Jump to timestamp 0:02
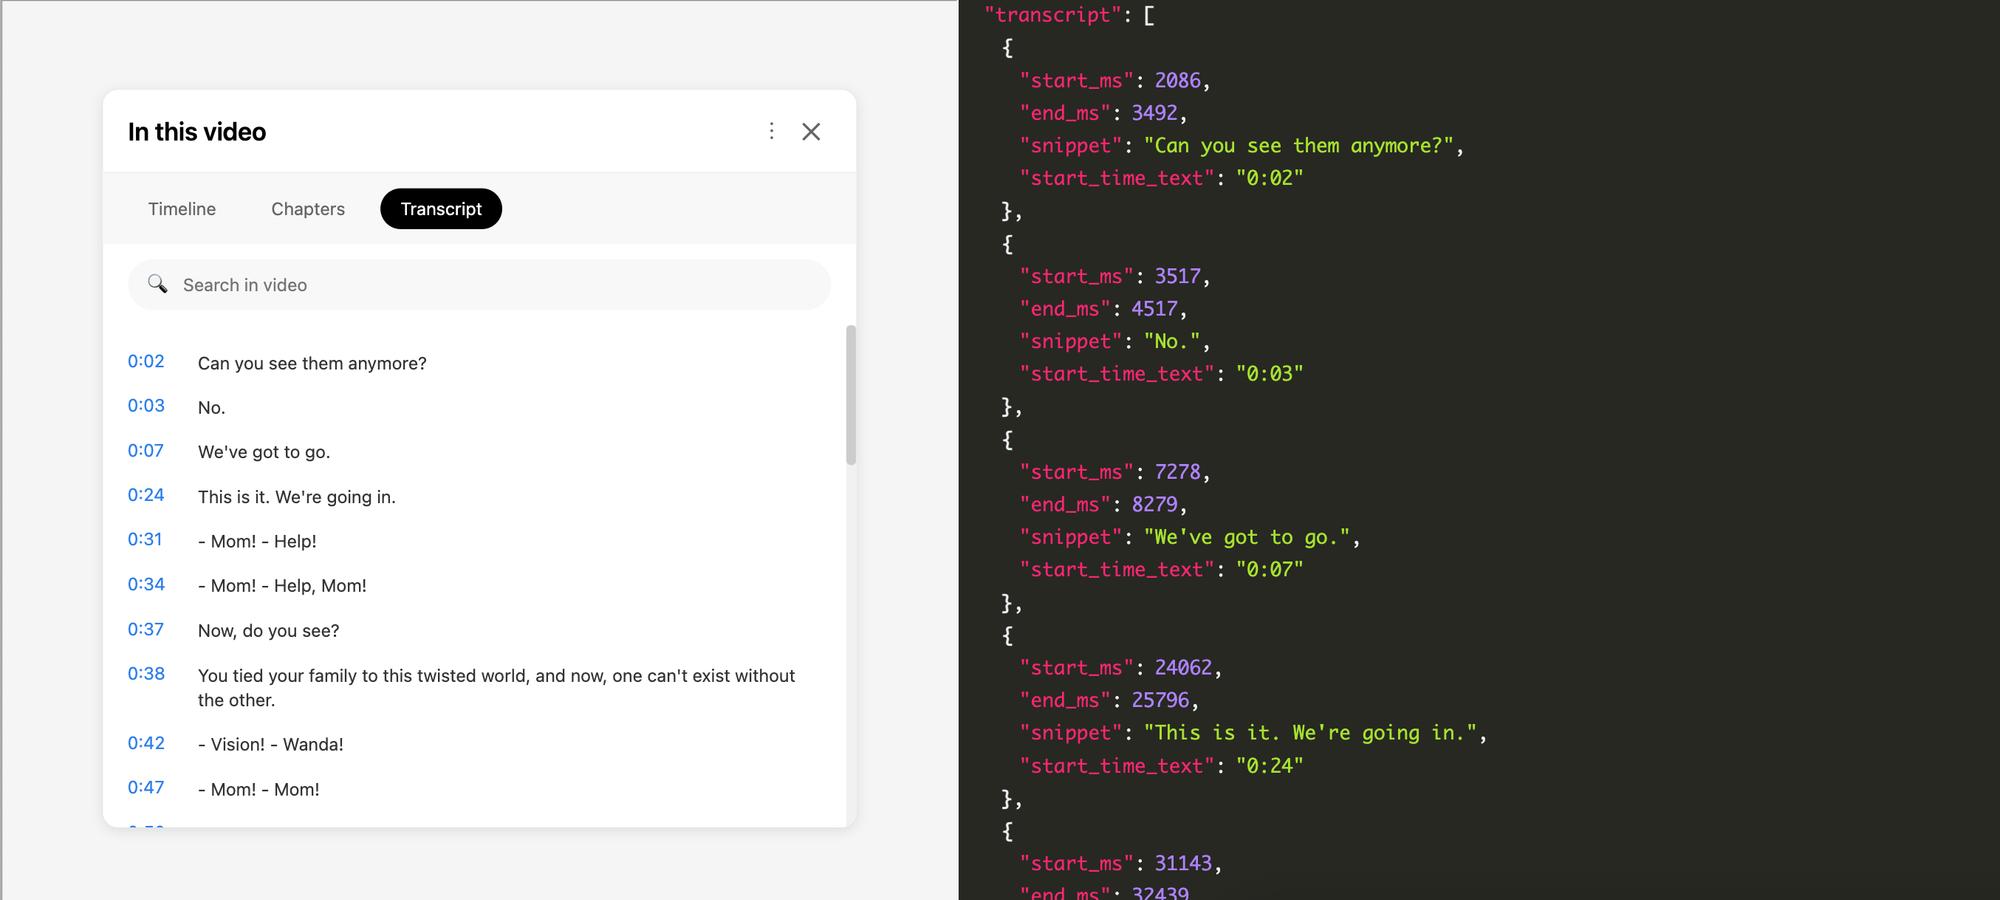The image size is (2000, 900). pos(146,361)
